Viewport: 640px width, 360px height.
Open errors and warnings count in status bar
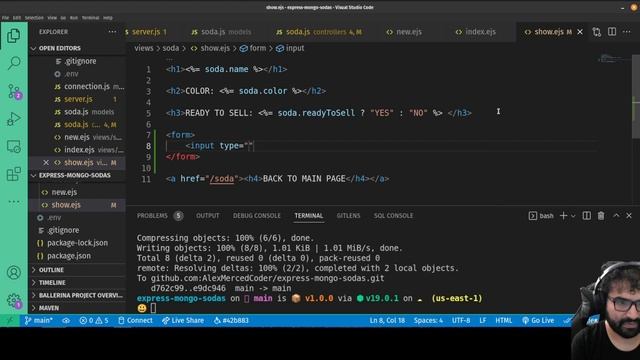94,320
